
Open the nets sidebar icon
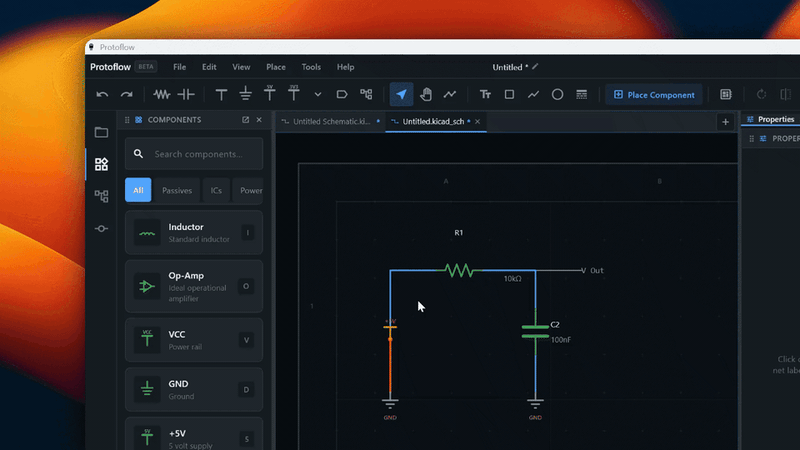pos(101,229)
